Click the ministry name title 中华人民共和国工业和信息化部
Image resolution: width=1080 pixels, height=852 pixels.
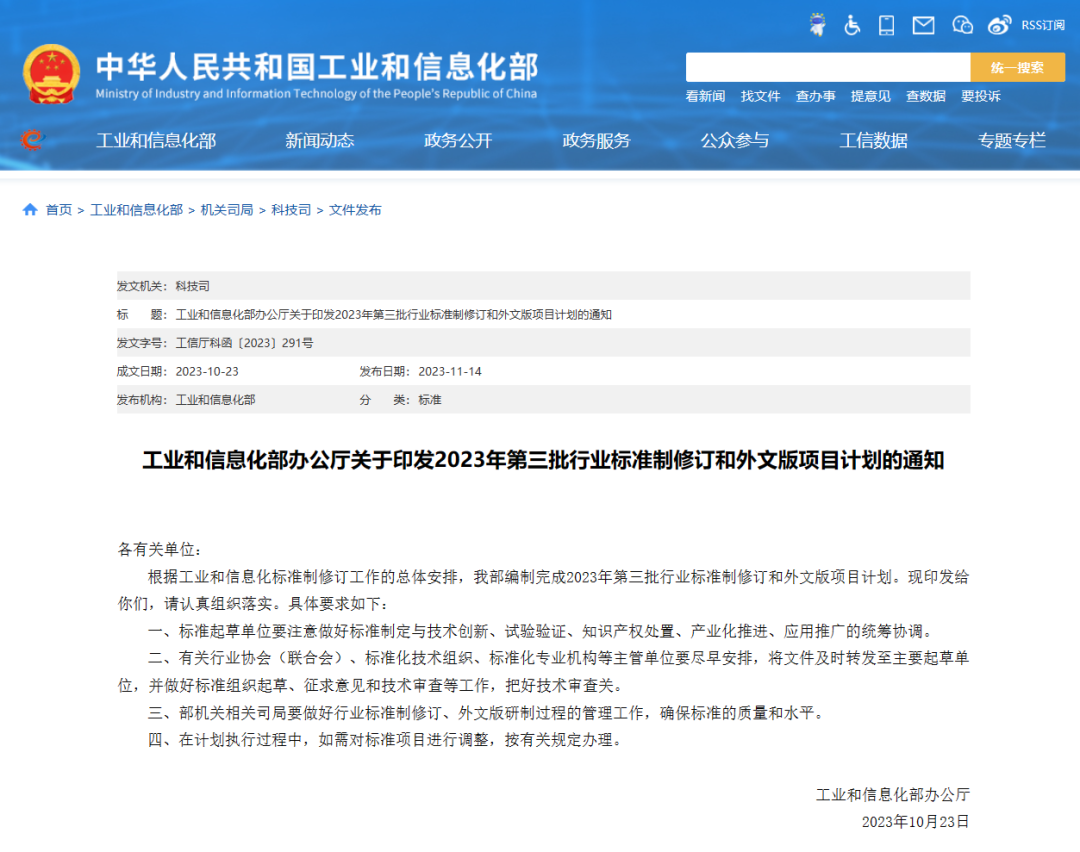click(x=317, y=67)
